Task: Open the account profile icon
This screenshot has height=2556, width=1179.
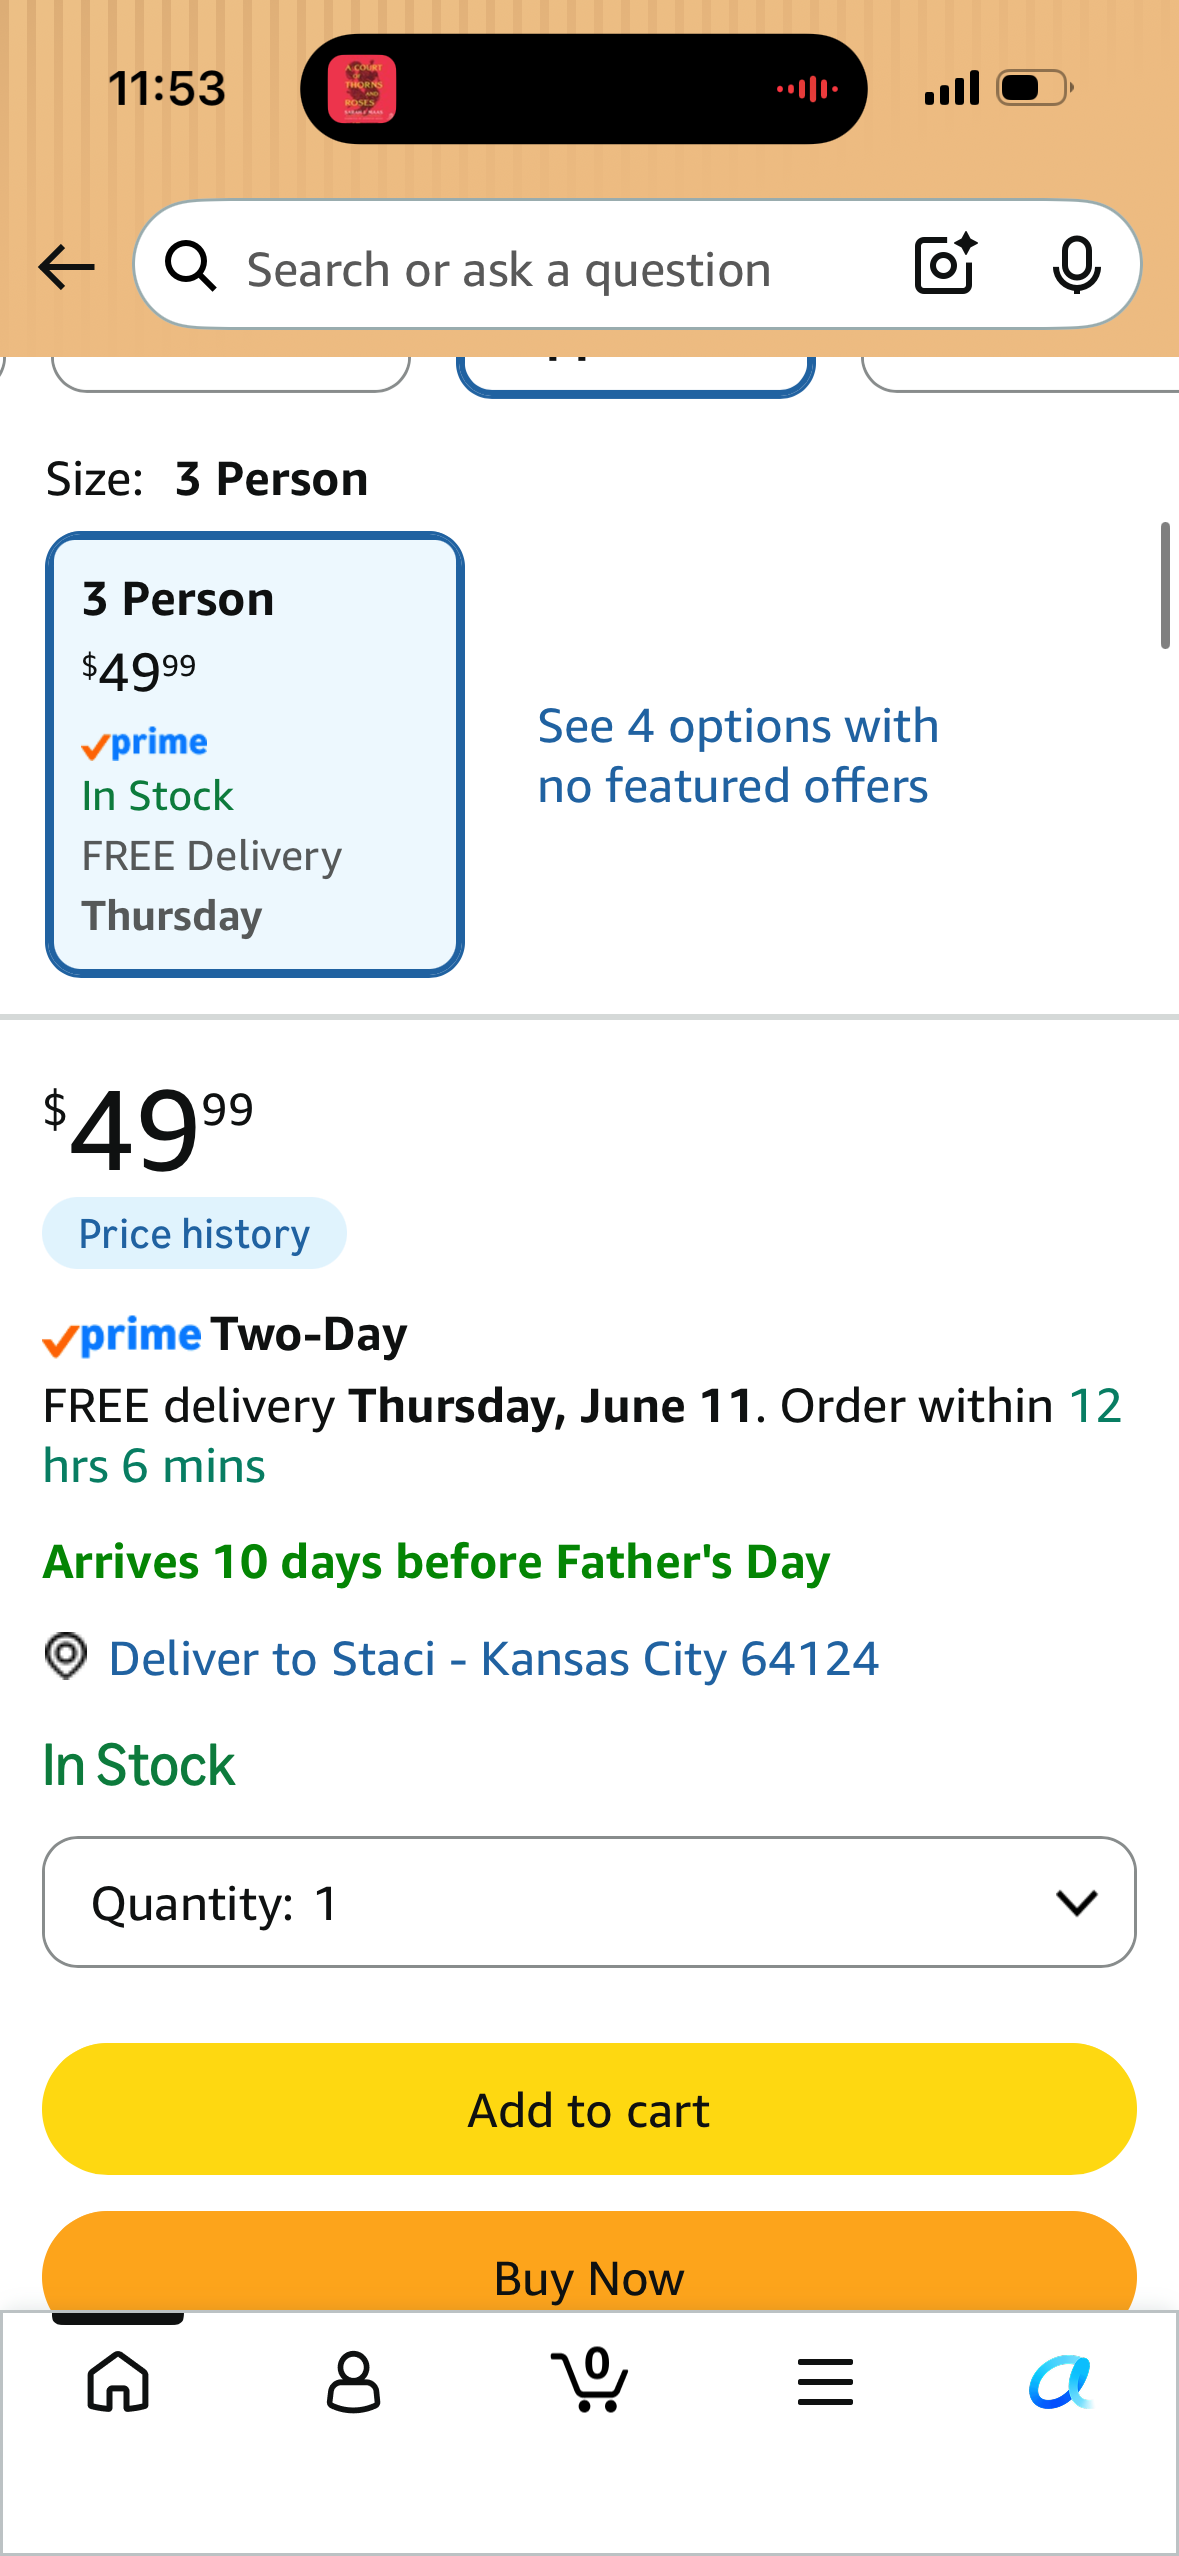Action: coord(353,2381)
